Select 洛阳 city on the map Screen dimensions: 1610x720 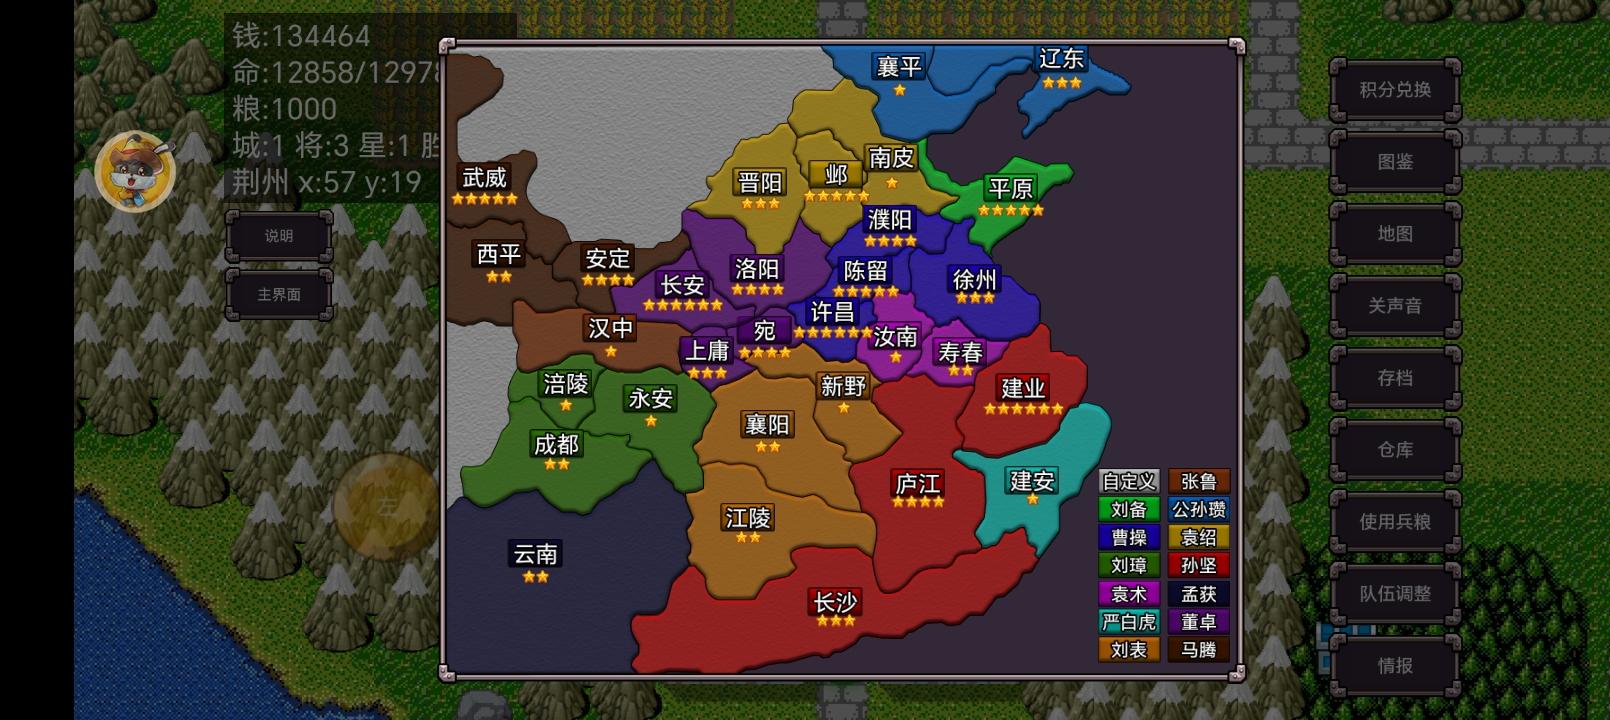point(757,269)
